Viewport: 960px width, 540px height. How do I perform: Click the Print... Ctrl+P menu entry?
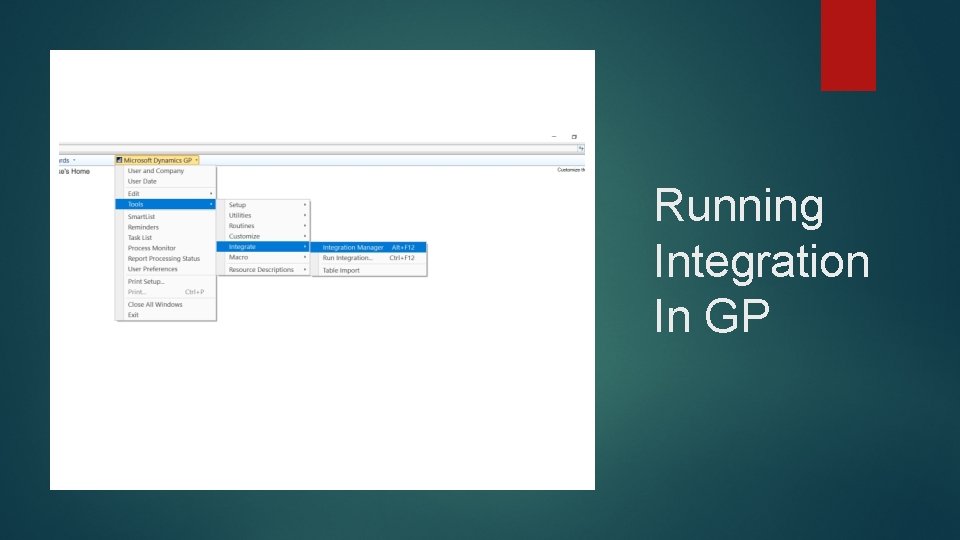point(166,292)
